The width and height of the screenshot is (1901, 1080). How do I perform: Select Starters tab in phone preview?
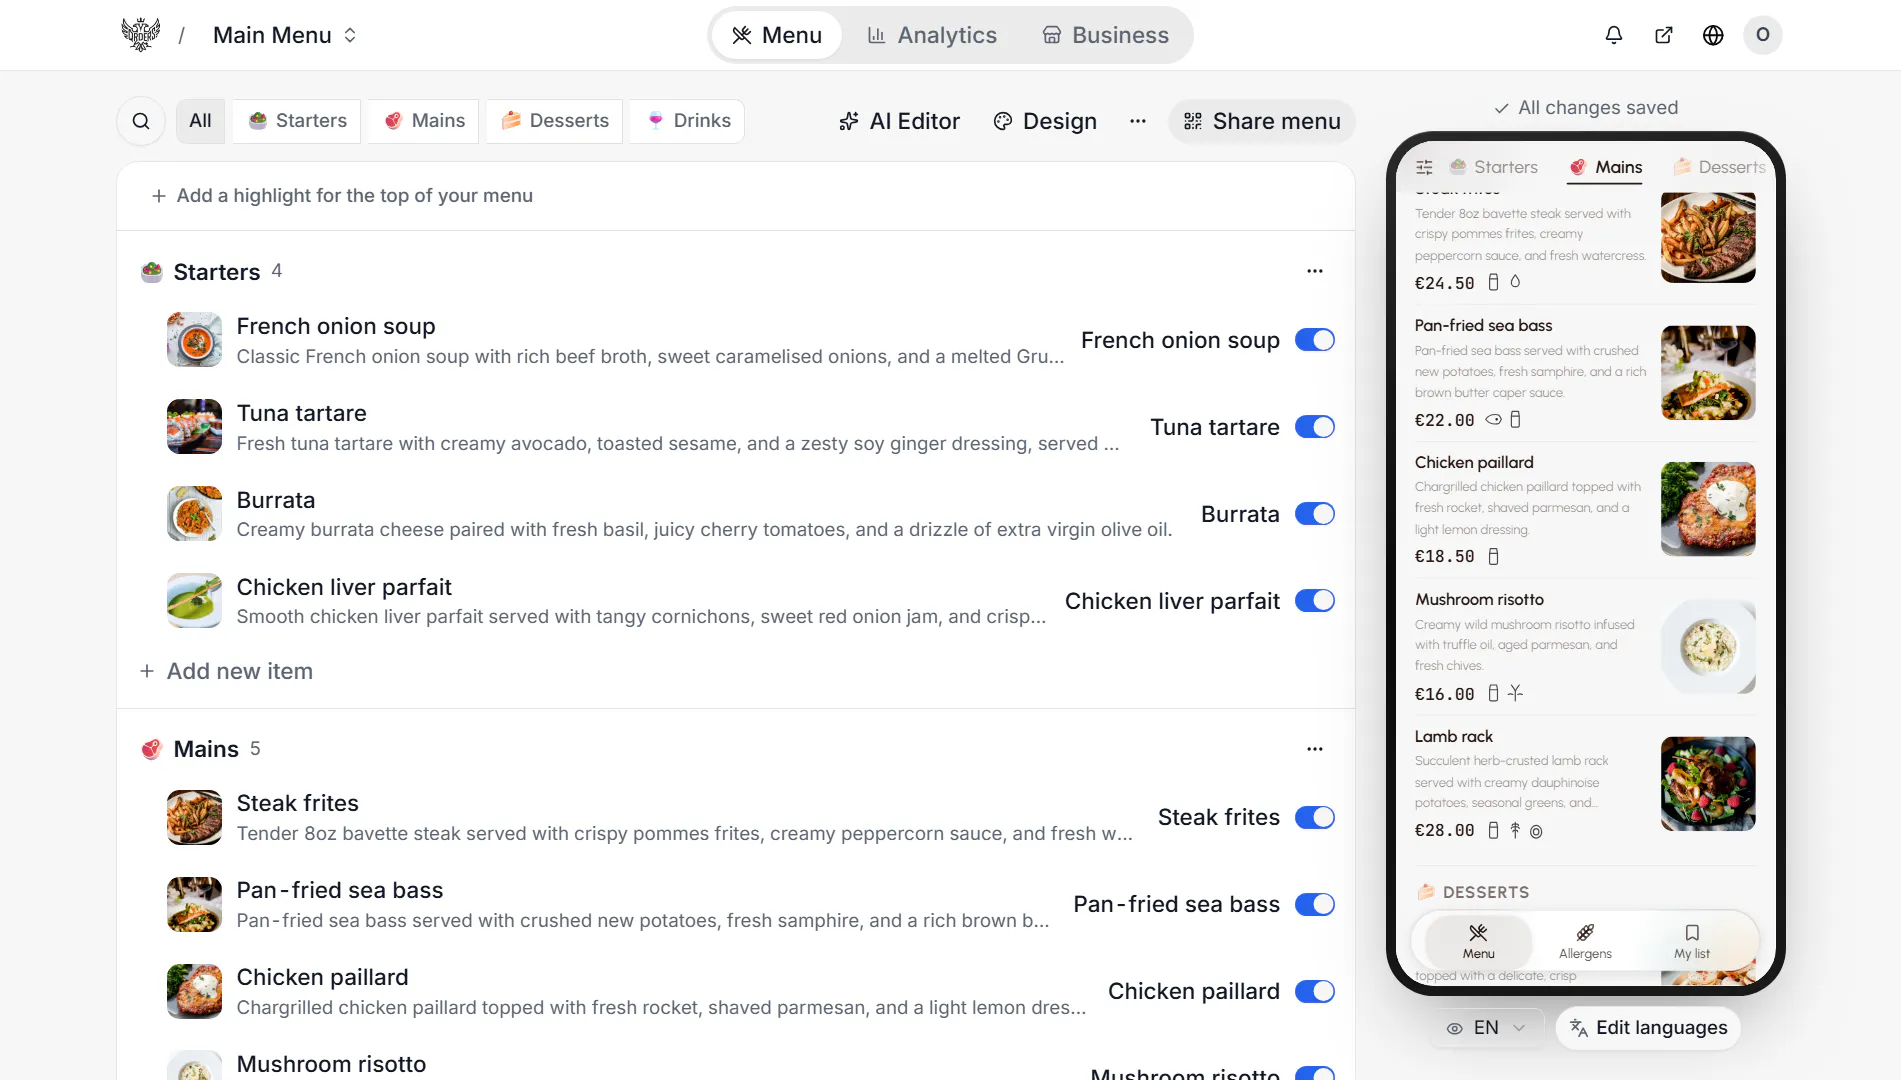(1494, 167)
